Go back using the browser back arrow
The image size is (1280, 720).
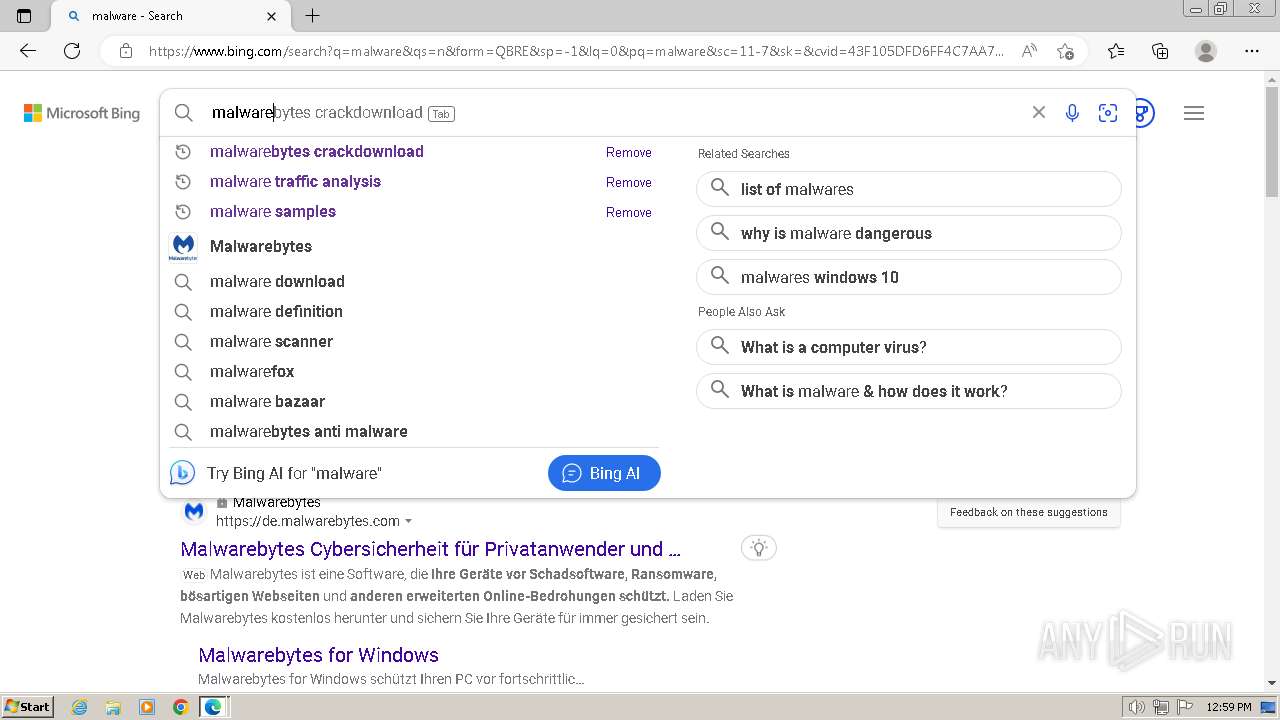[x=28, y=51]
